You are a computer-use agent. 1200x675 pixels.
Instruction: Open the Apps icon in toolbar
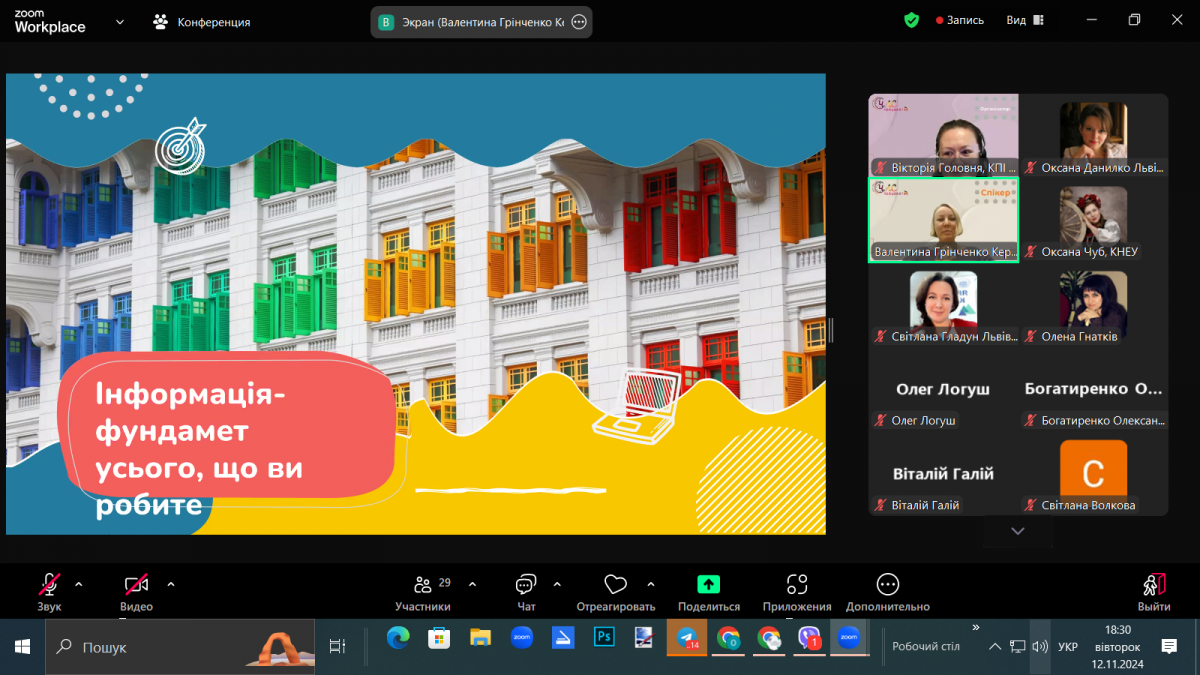coord(796,585)
